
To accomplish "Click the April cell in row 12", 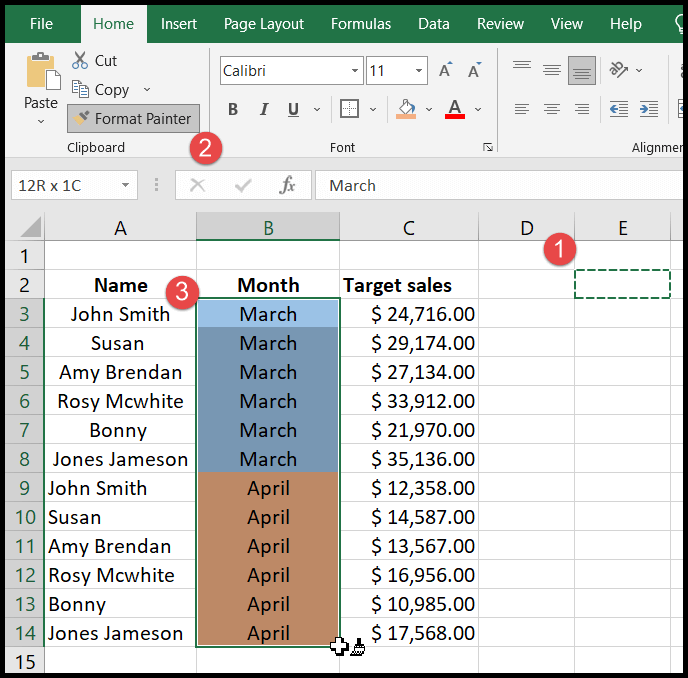I will [268, 575].
